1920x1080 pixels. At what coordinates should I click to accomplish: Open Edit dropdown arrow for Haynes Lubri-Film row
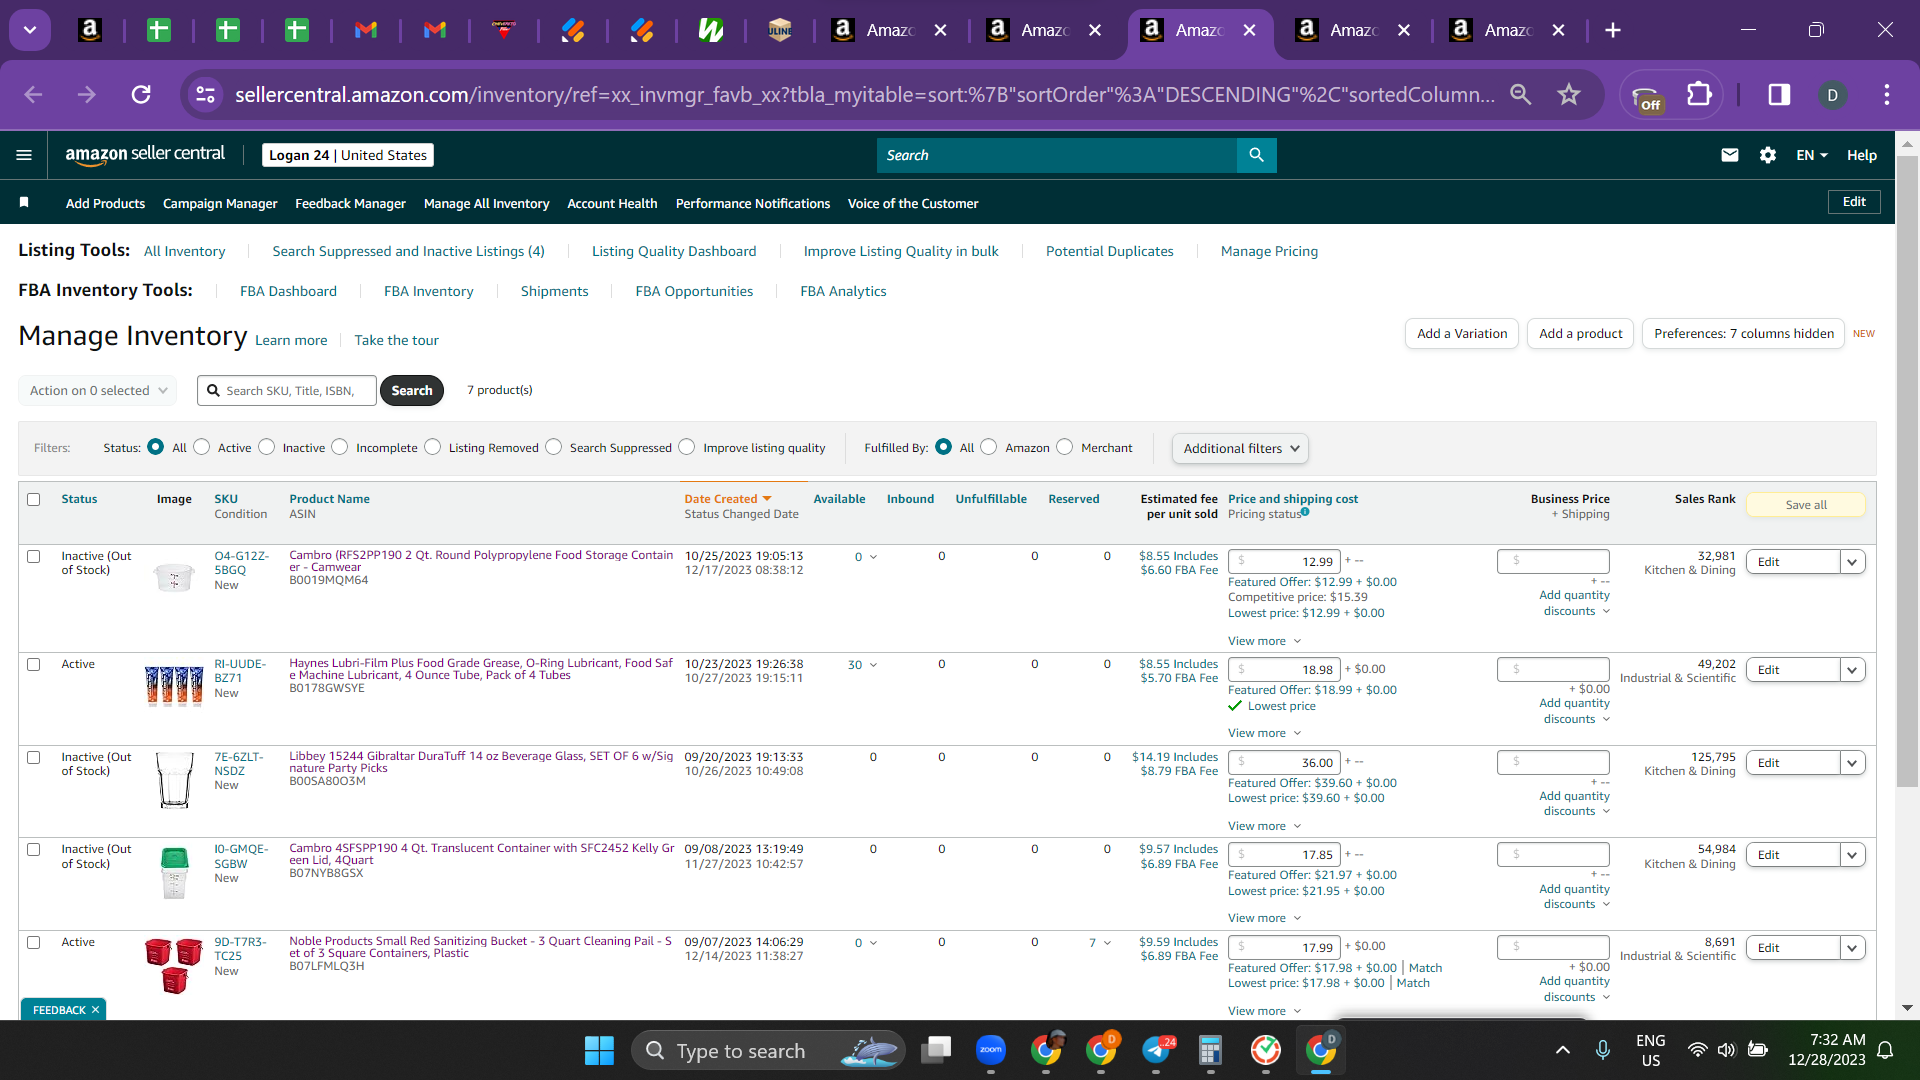(1852, 670)
